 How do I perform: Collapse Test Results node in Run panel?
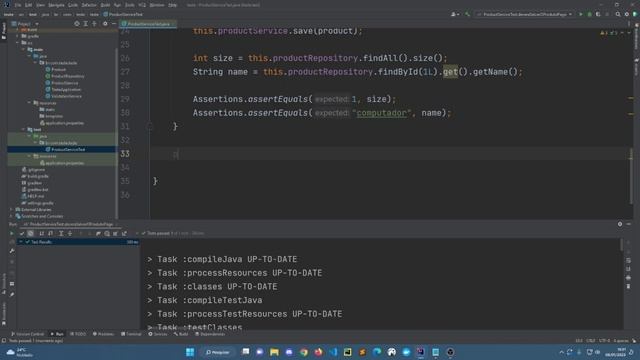(x=21, y=242)
